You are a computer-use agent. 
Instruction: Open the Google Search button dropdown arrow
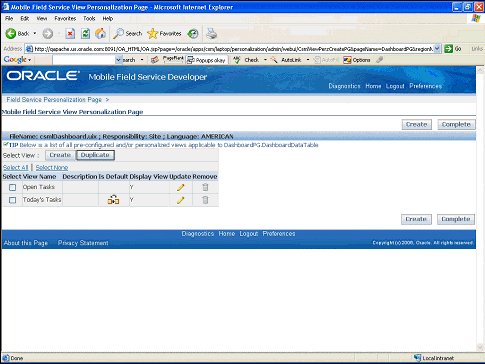pos(142,60)
